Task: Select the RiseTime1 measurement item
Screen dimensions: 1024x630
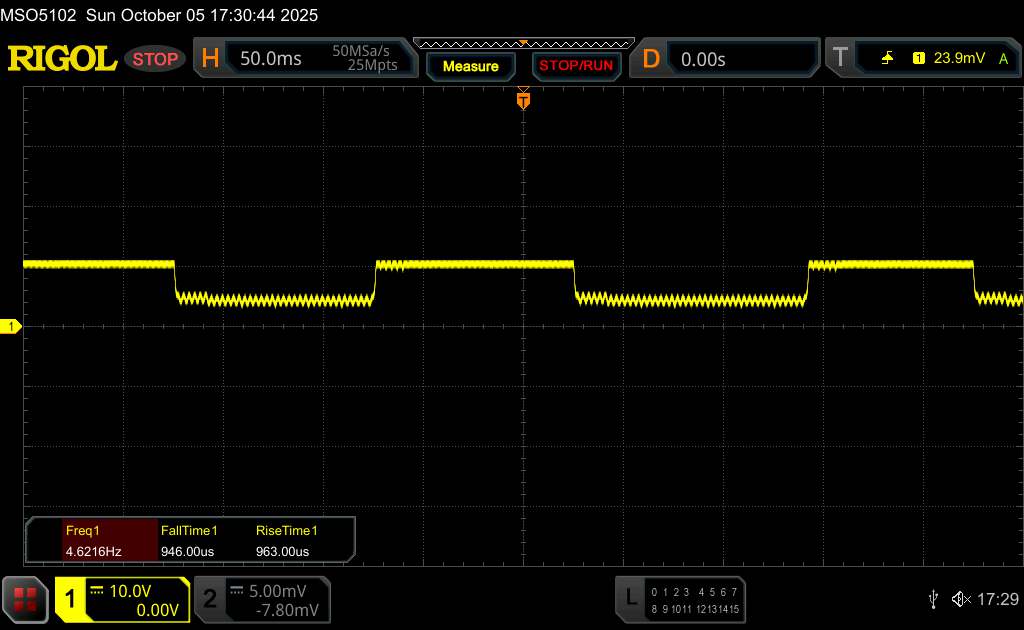Action: [286, 541]
